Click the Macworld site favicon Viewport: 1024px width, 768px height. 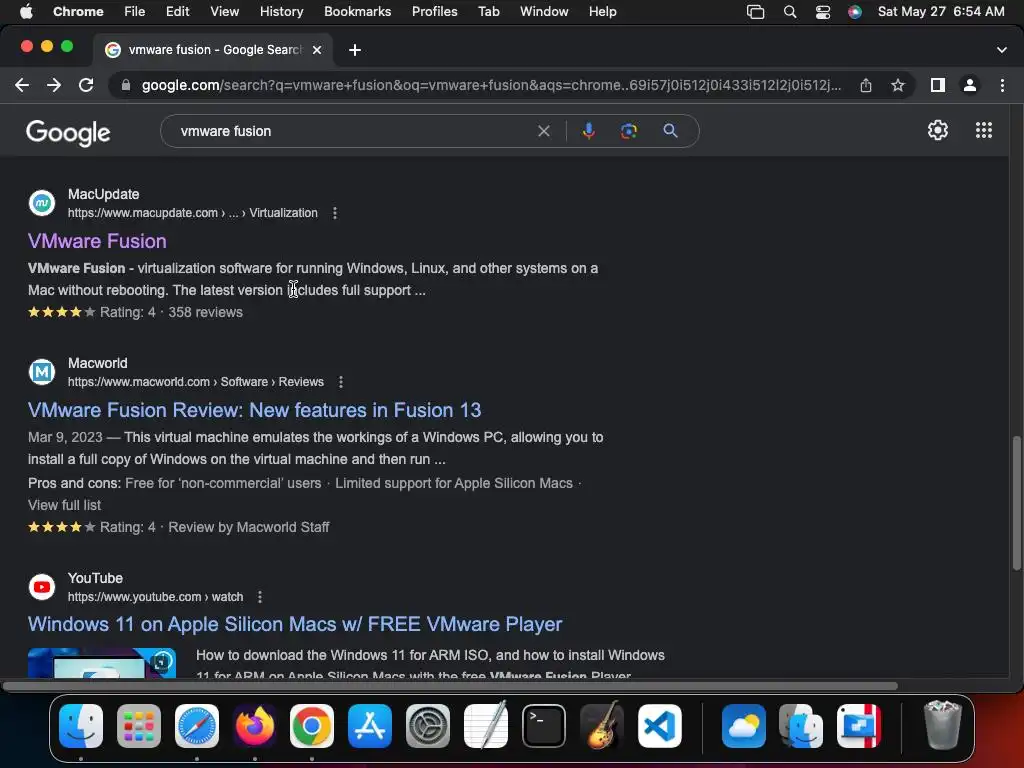point(42,372)
